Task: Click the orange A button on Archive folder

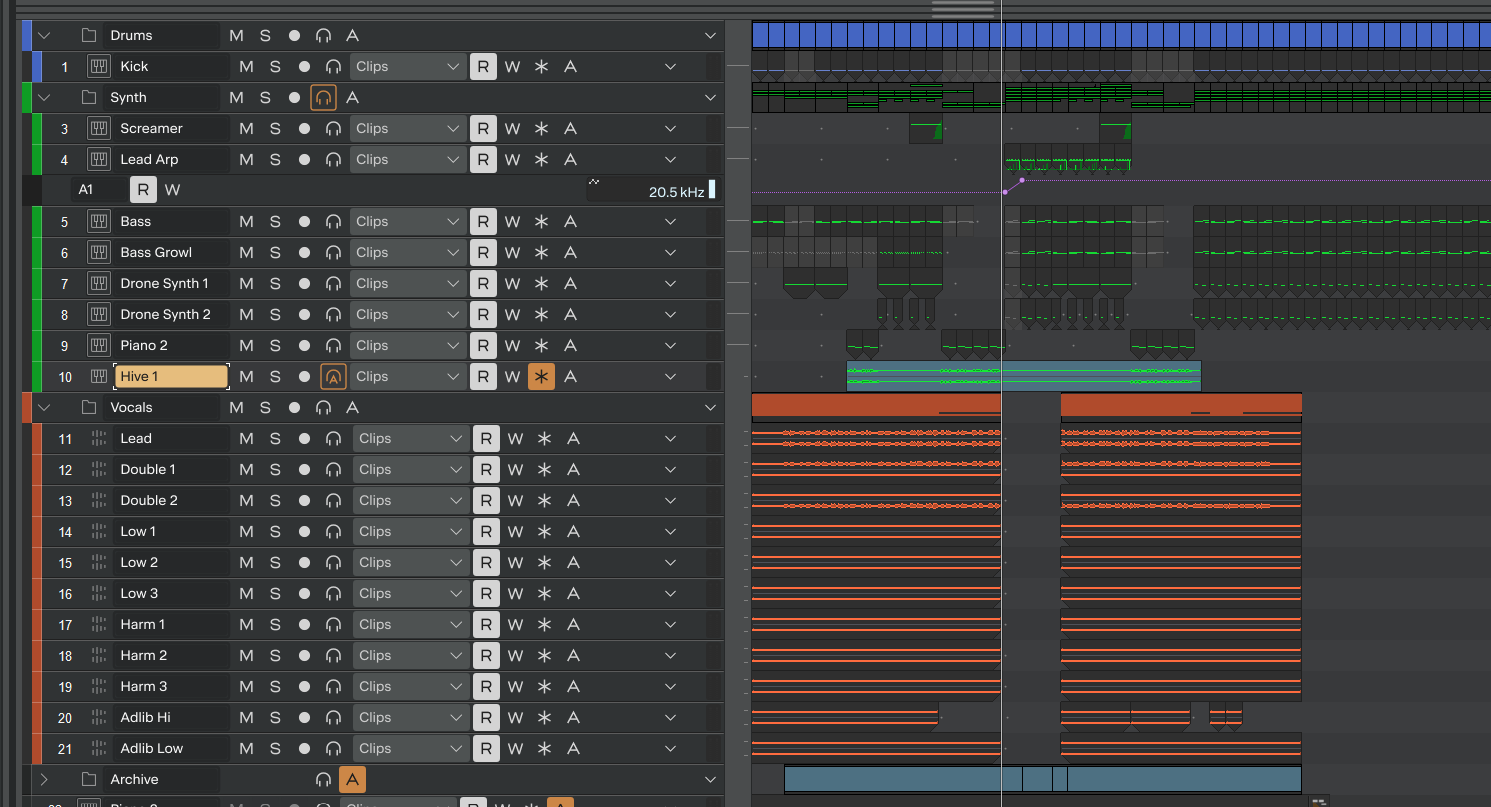Action: (x=352, y=780)
